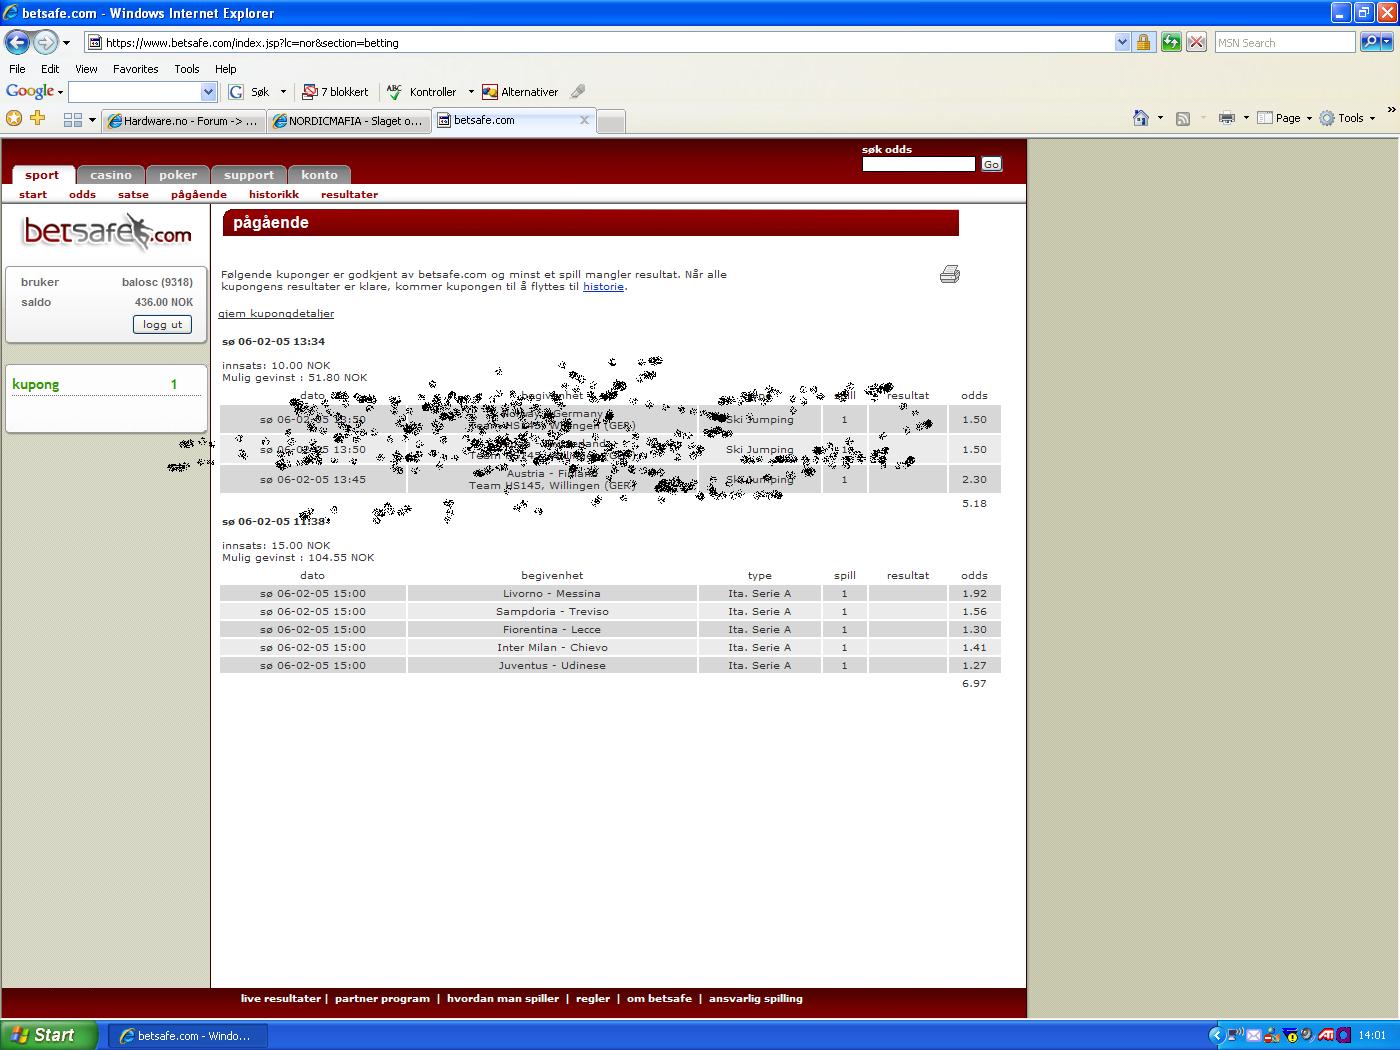
Task: Close the betsafe.com tab
Action: pyautogui.click(x=585, y=120)
